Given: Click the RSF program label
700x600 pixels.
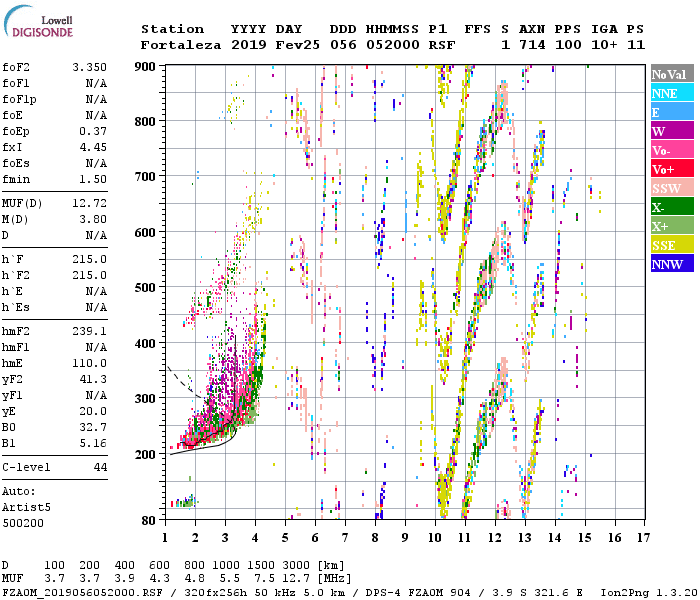Looking at the screenshot, I should [x=442, y=45].
